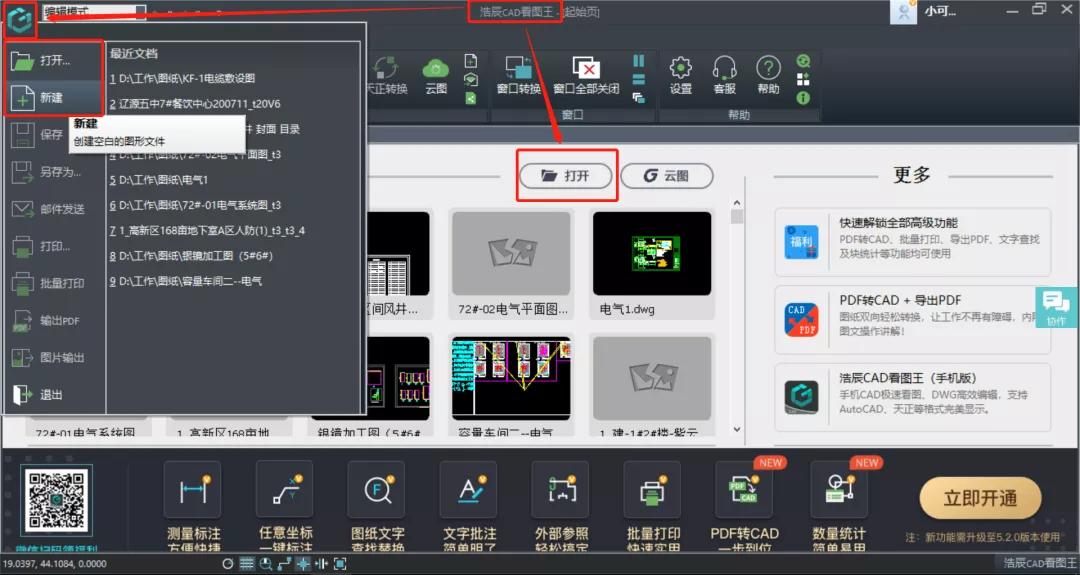
Task: Click magnifier icon in status bar
Action: click(265, 564)
